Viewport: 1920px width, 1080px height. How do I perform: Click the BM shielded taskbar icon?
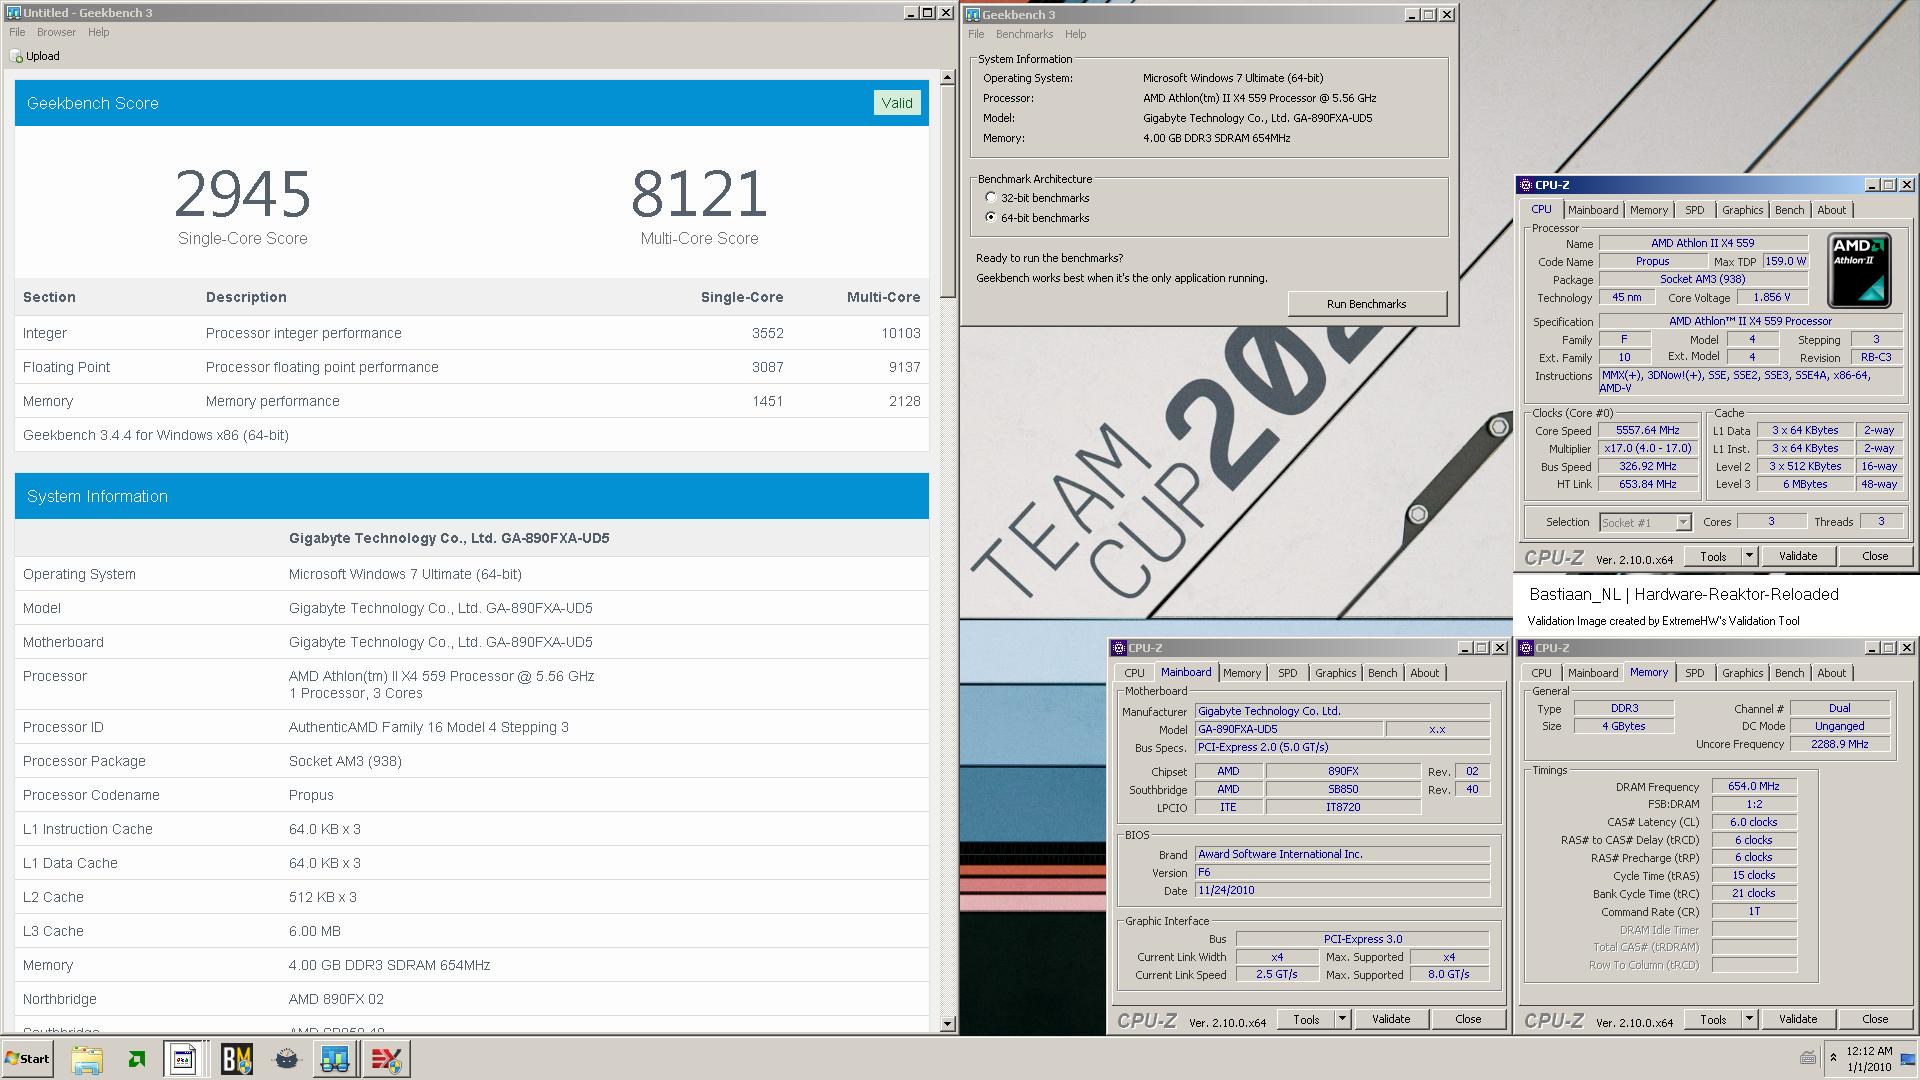pos(236,1059)
